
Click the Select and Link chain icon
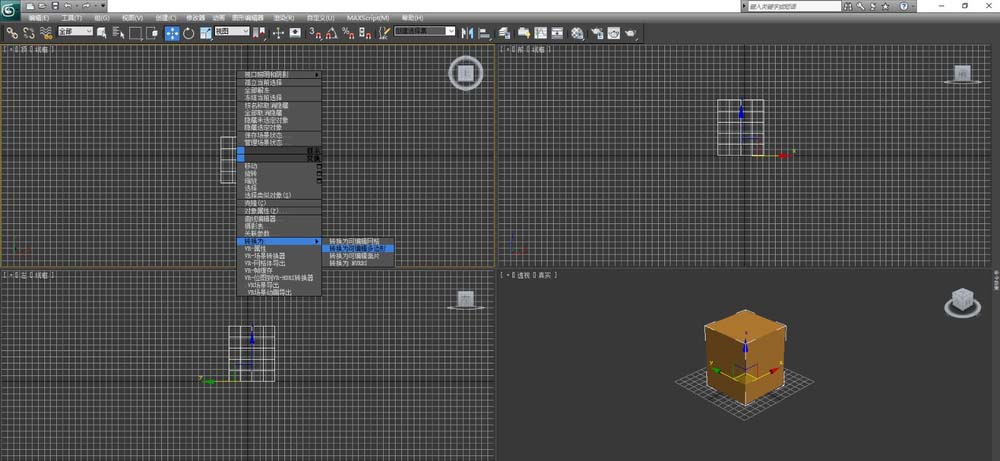[12, 33]
